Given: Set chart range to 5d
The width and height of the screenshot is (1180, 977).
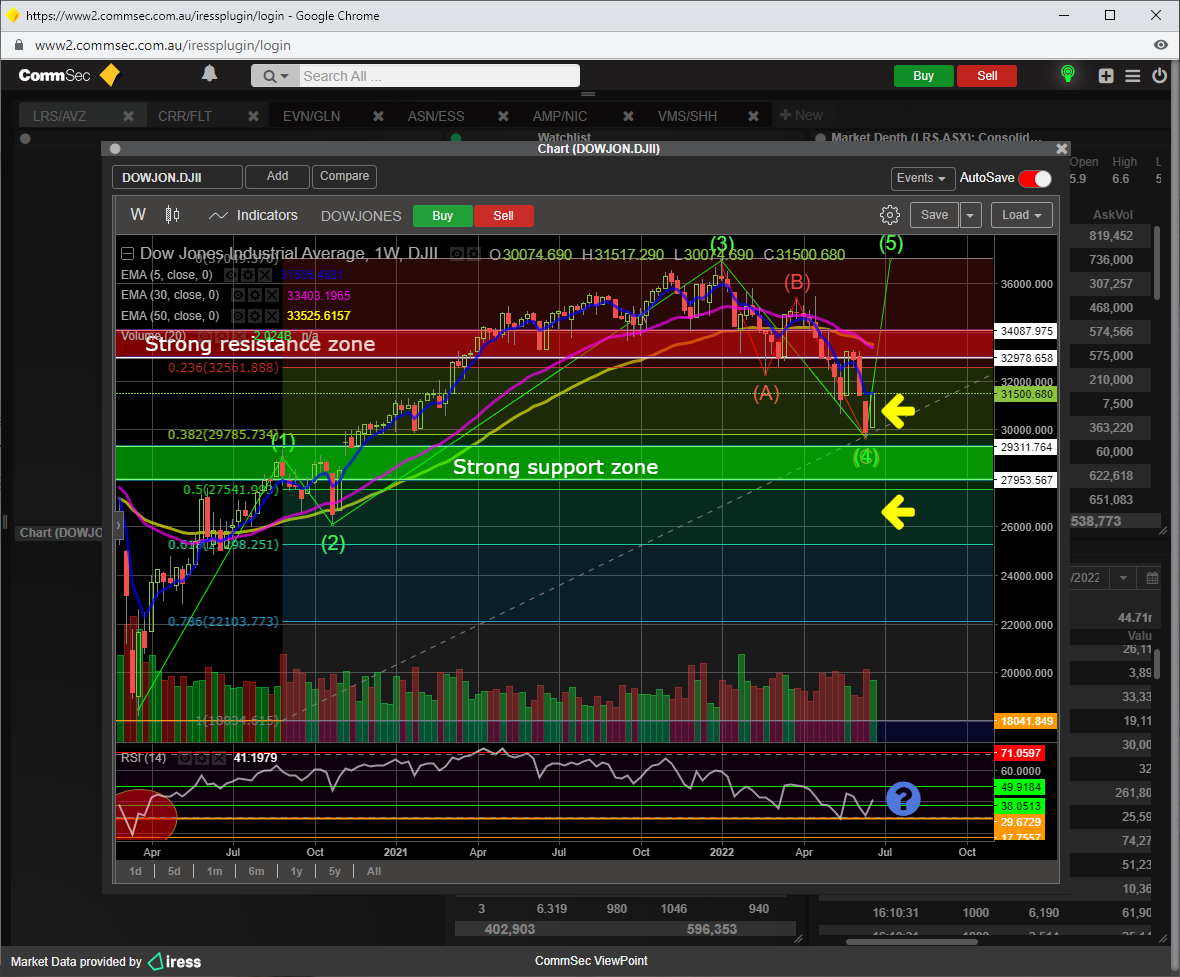Looking at the screenshot, I should [174, 871].
